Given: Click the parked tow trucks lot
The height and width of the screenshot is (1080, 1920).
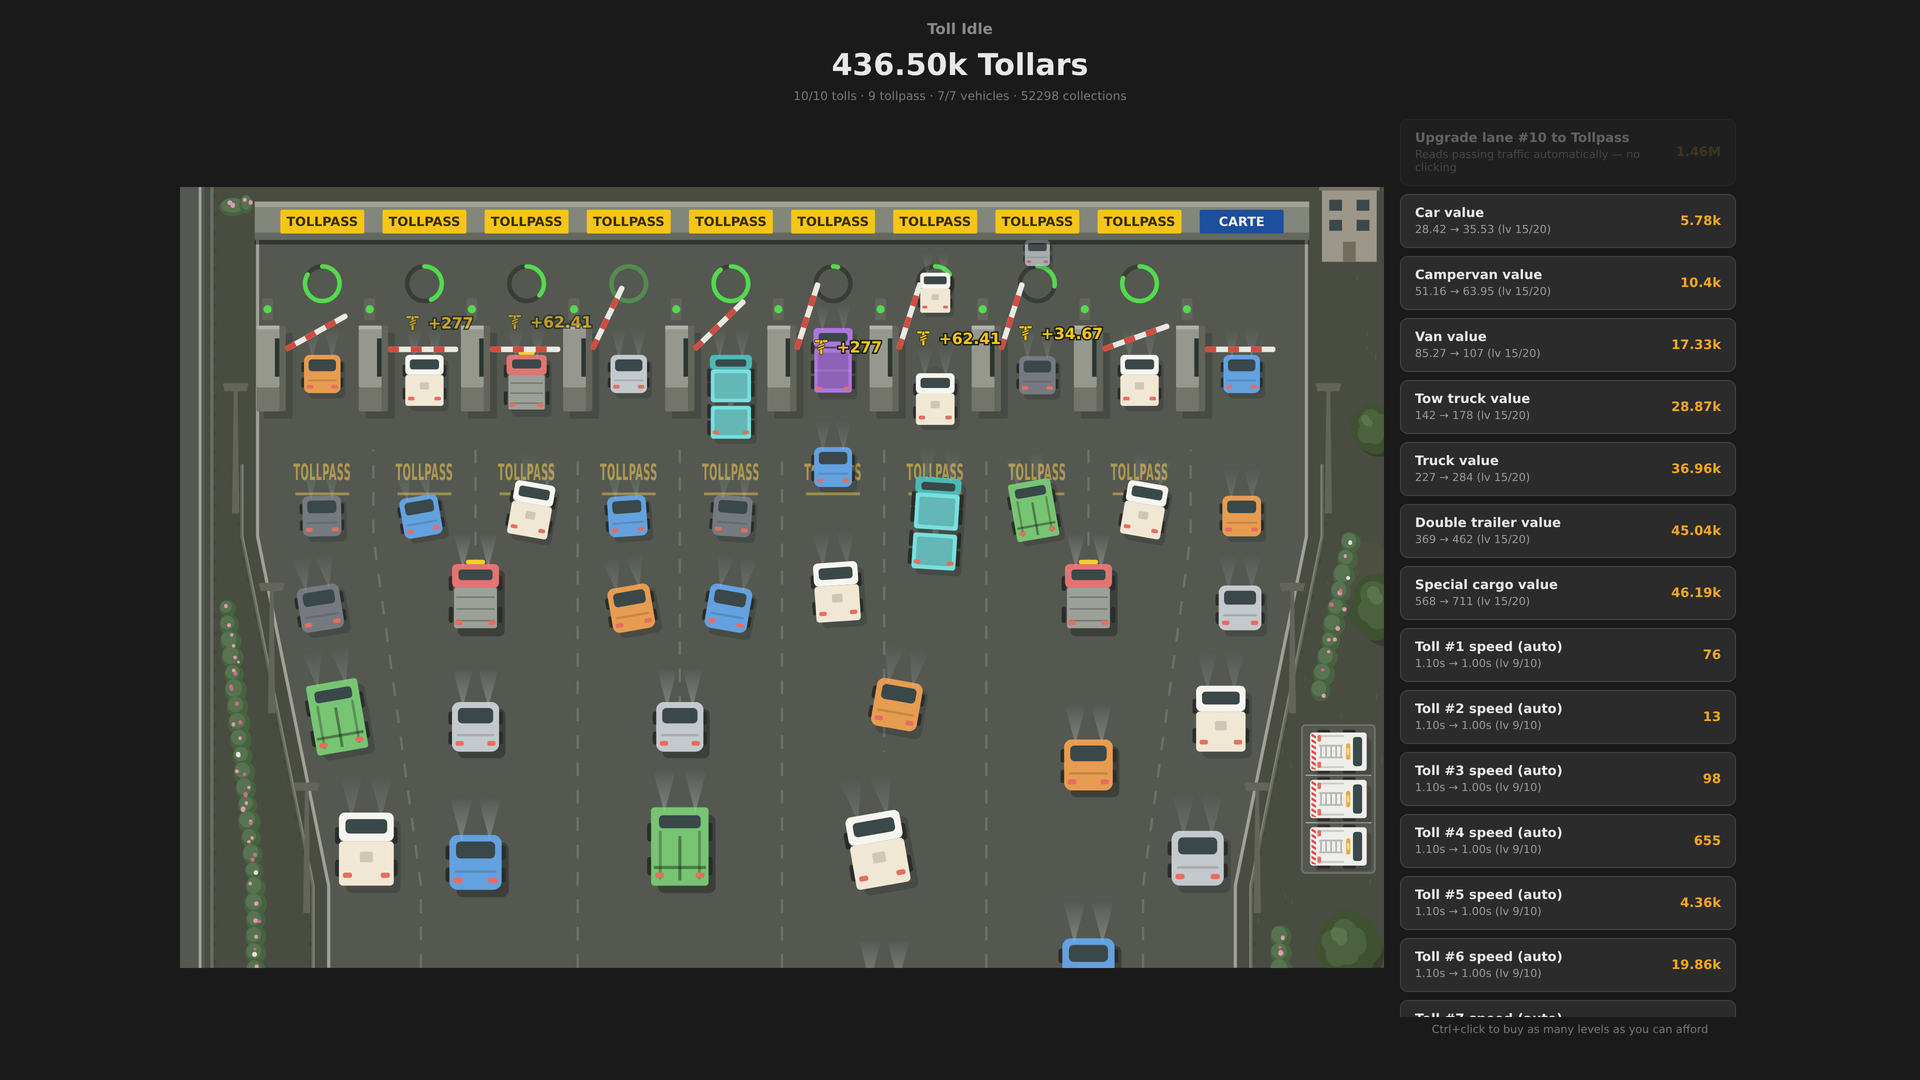Looking at the screenshot, I should (x=1338, y=799).
